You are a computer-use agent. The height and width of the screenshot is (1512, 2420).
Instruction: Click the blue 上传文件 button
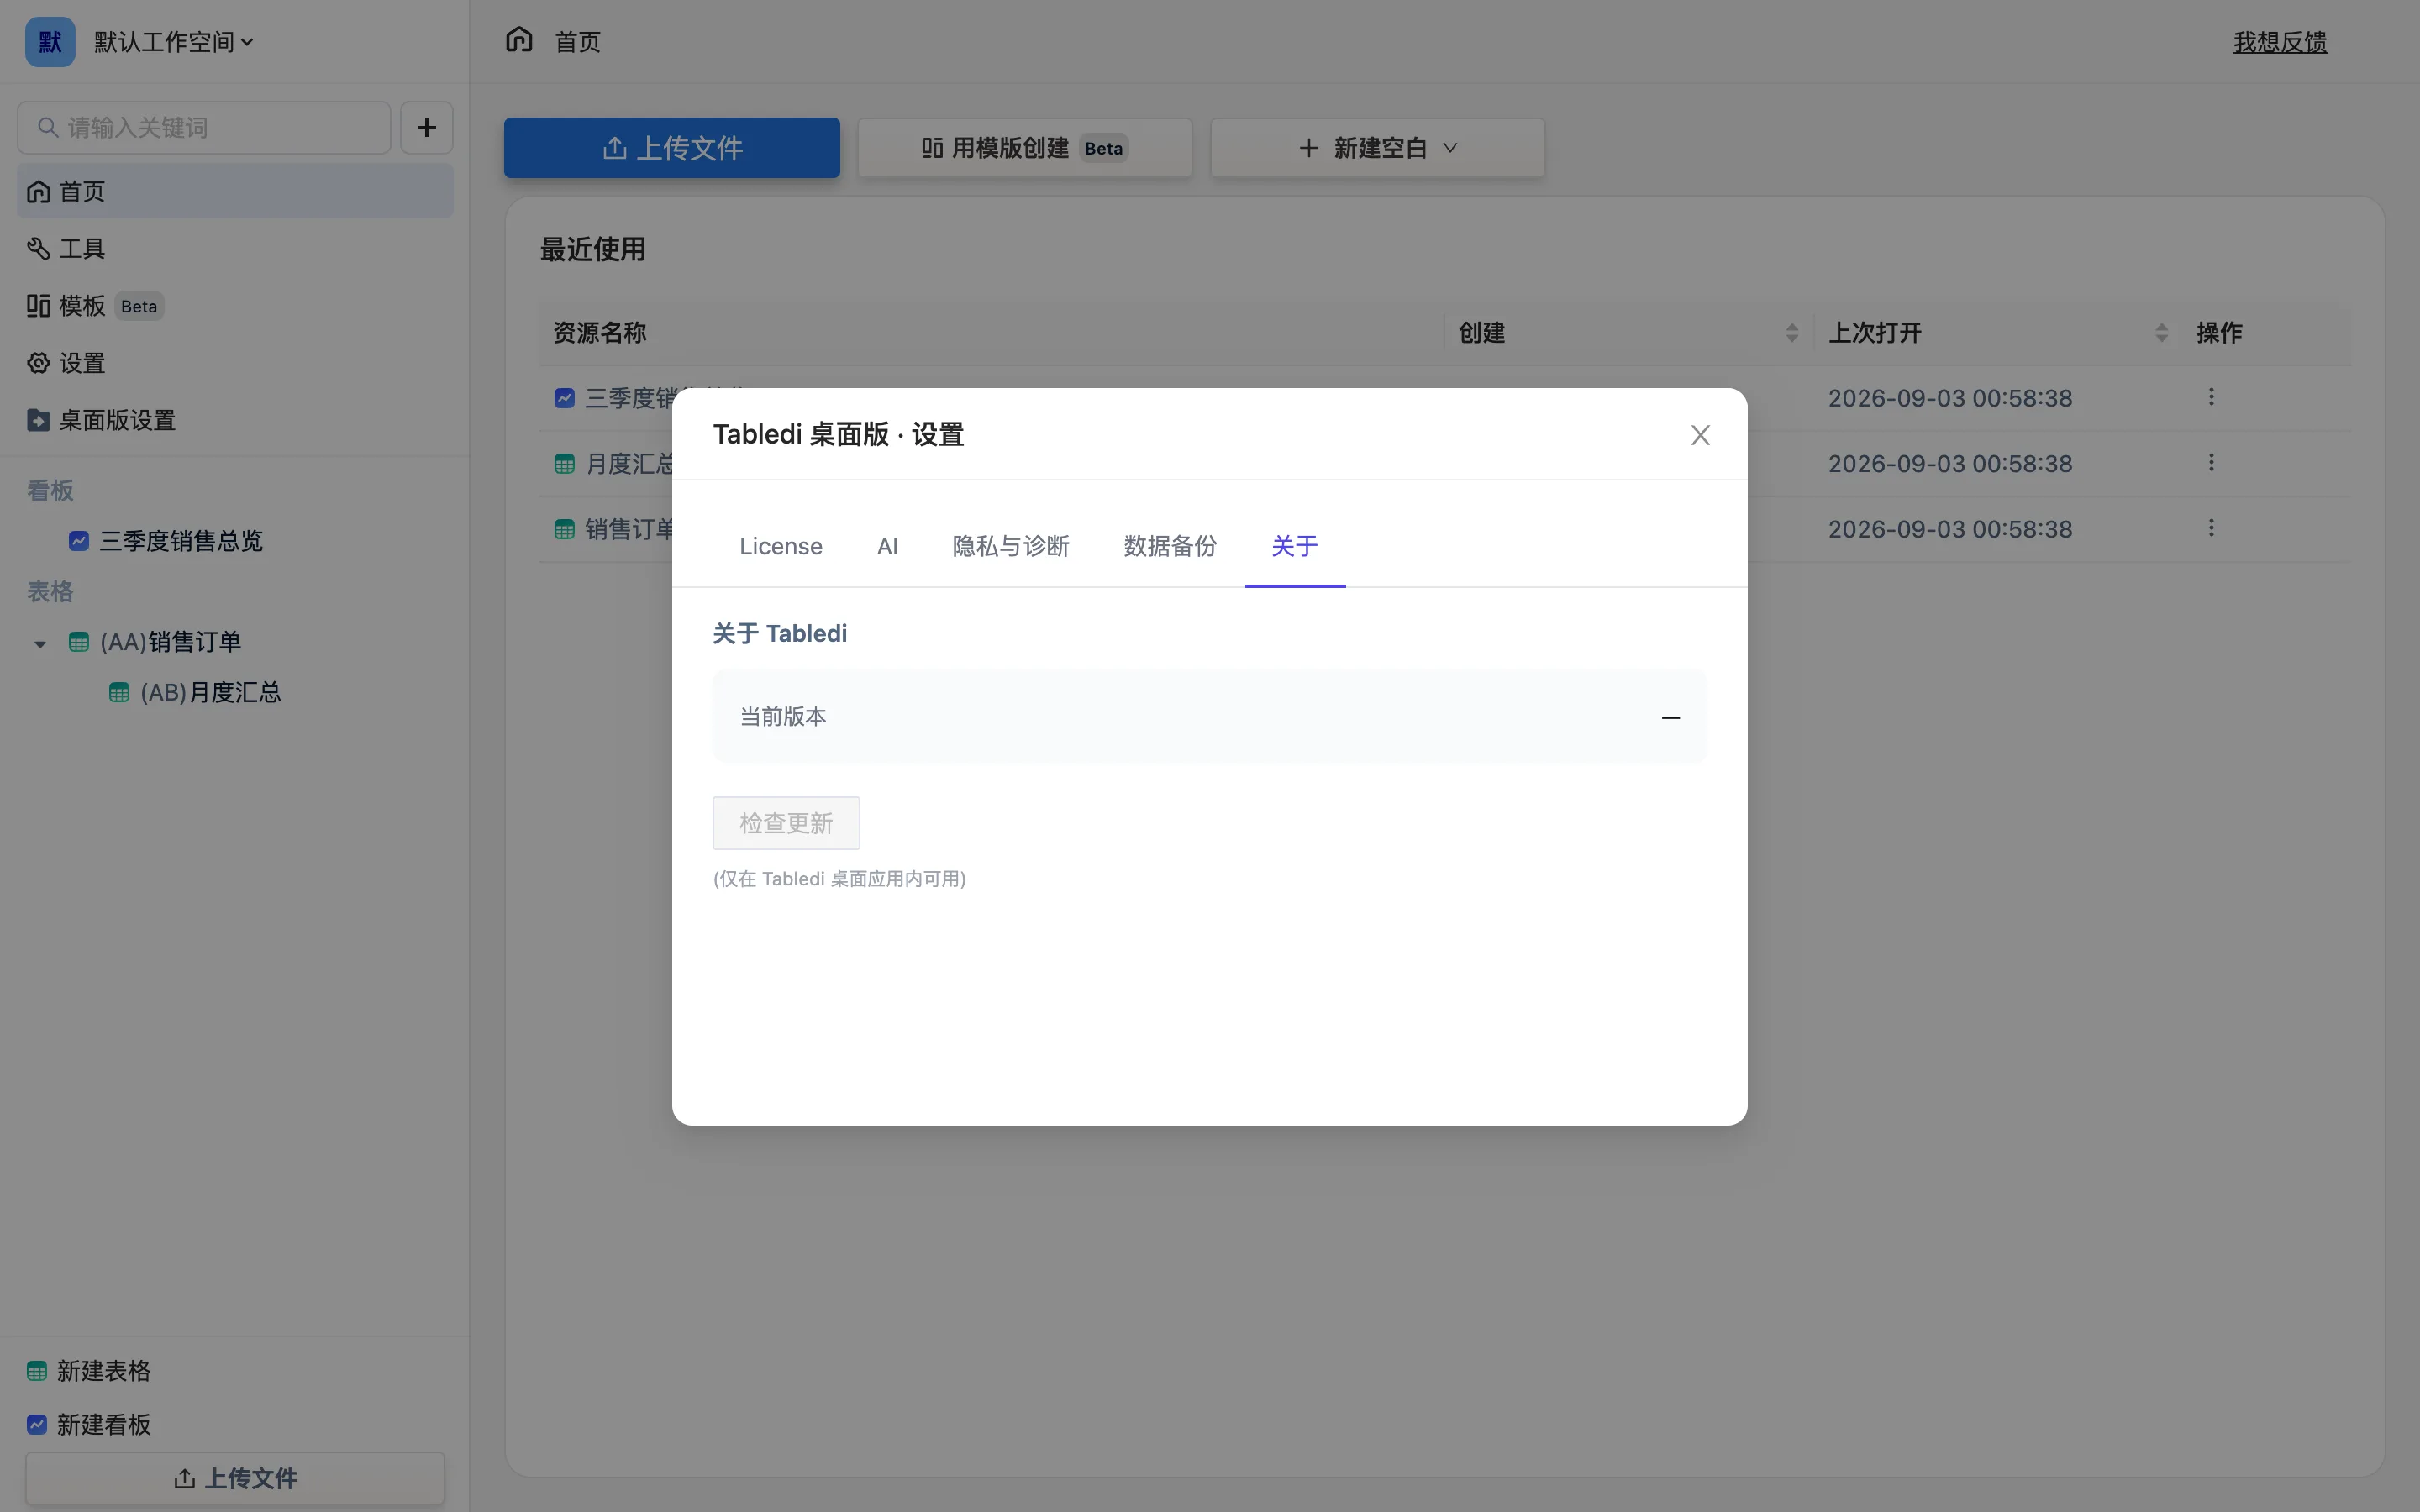(x=672, y=148)
